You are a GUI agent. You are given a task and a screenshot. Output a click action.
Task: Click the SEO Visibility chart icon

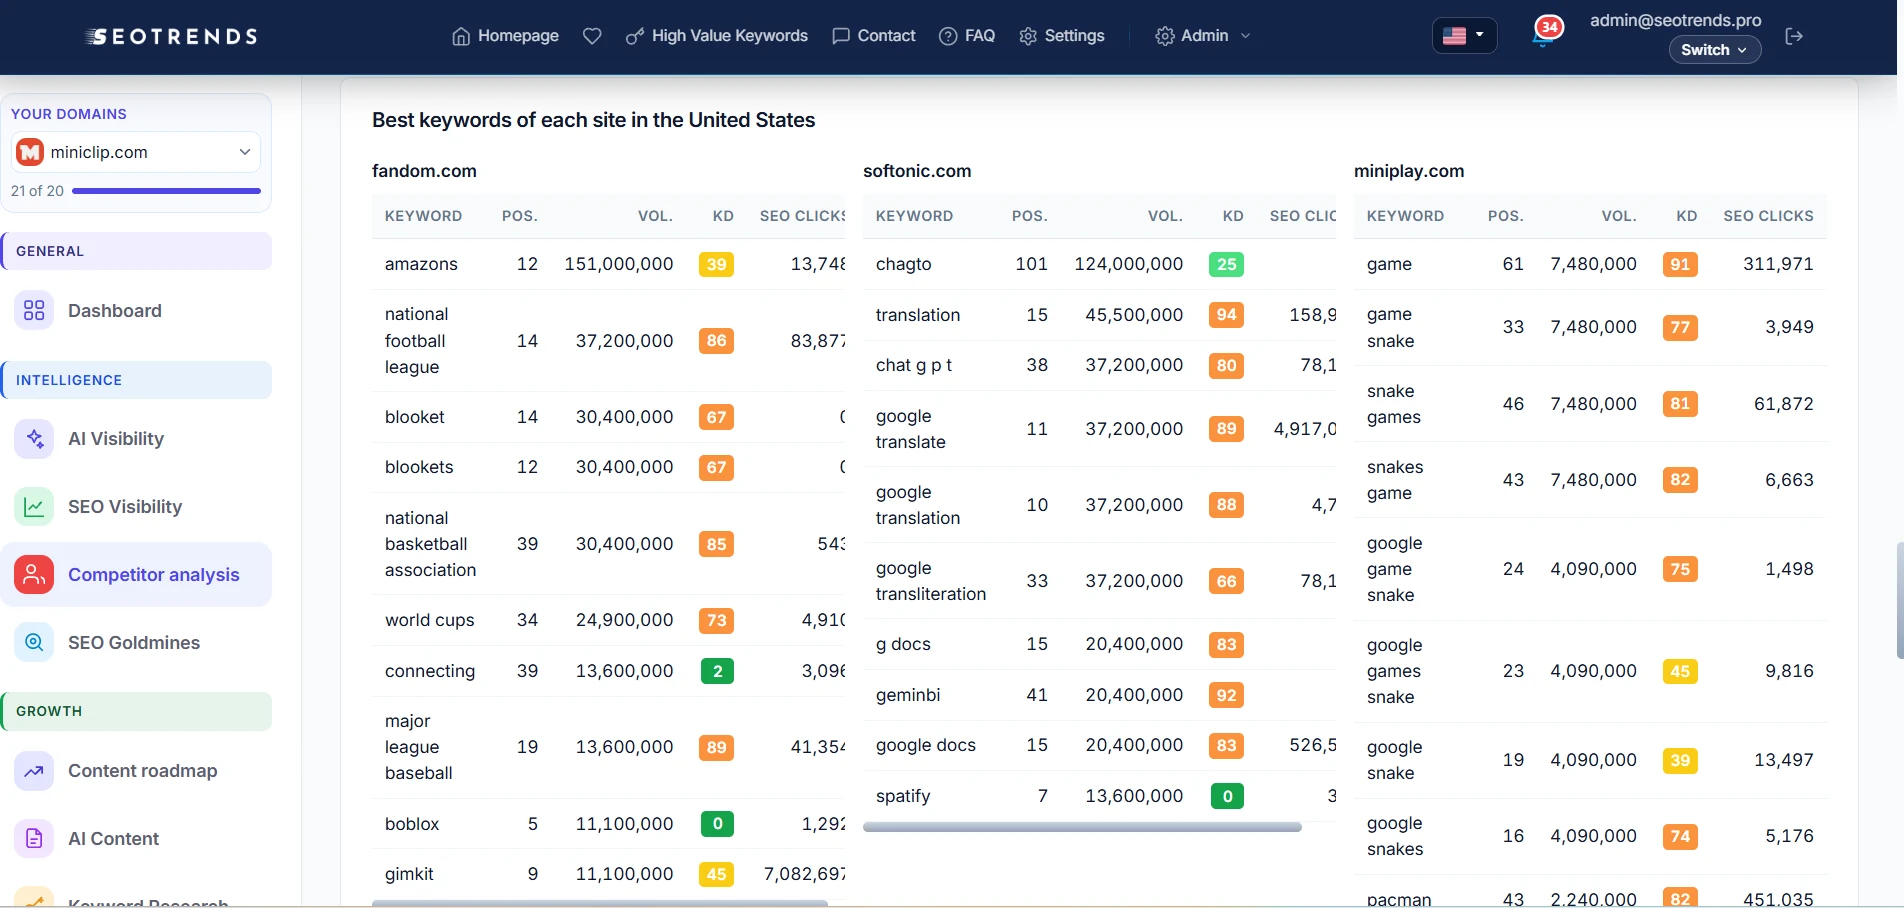(x=34, y=507)
